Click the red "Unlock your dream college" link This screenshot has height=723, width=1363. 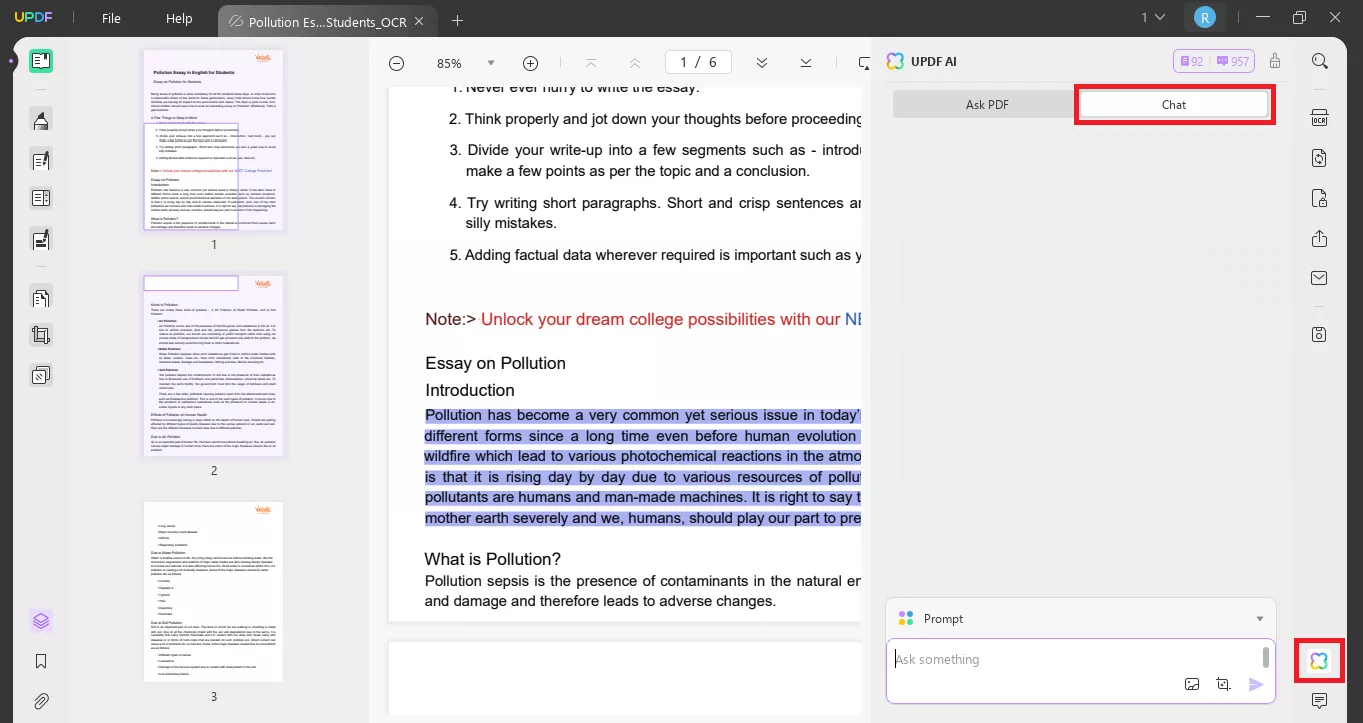[661, 319]
